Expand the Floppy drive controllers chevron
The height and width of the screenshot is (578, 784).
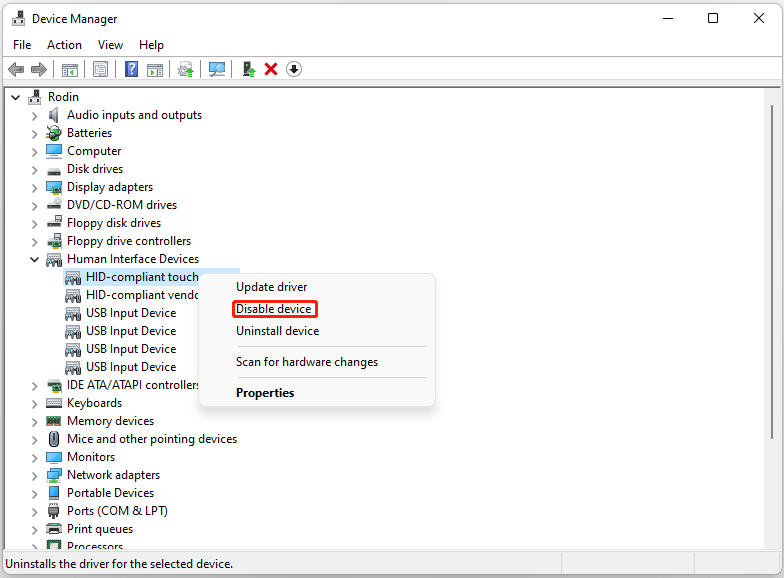[34, 242]
